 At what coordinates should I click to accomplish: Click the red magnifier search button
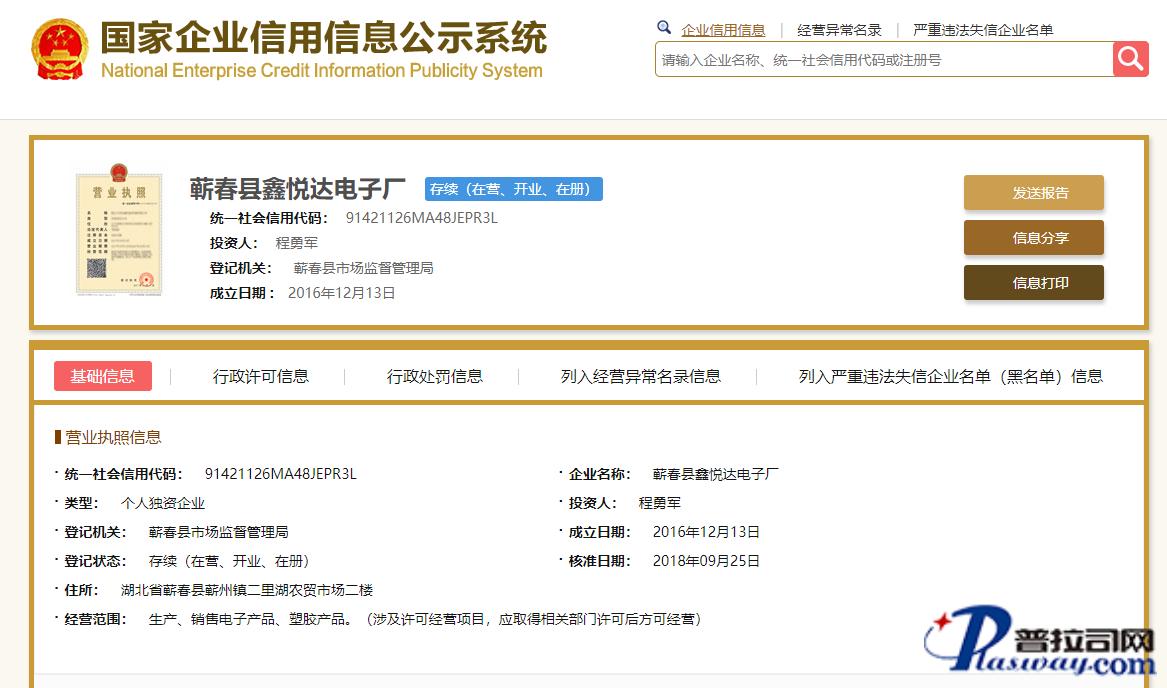tap(1130, 59)
